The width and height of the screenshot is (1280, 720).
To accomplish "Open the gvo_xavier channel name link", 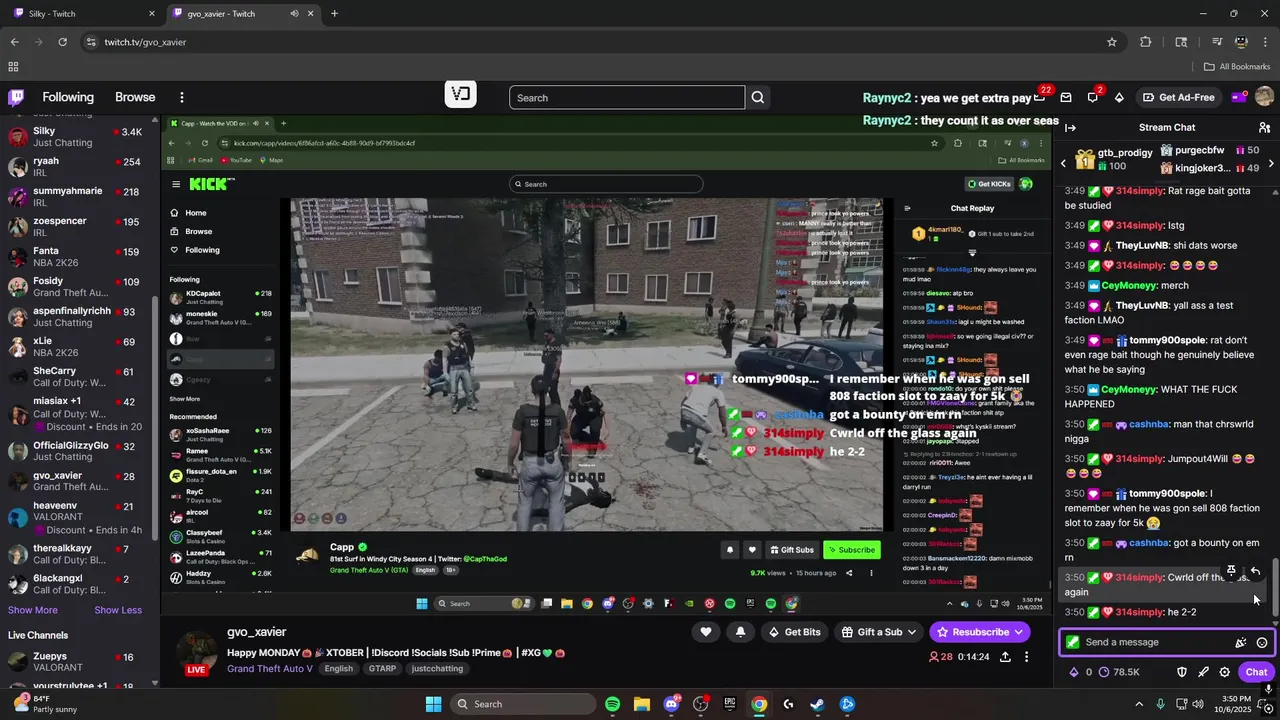I will [x=257, y=632].
